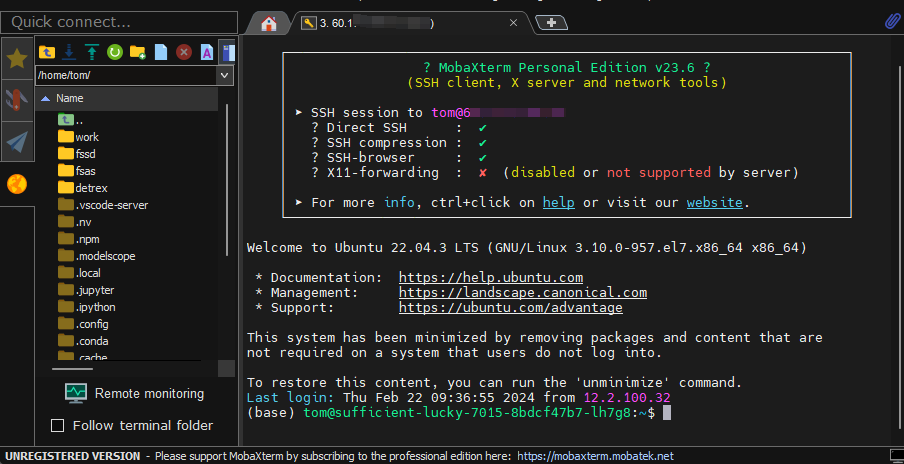
Task: Open the https://ubuntu.com/advantage link
Action: (511, 307)
